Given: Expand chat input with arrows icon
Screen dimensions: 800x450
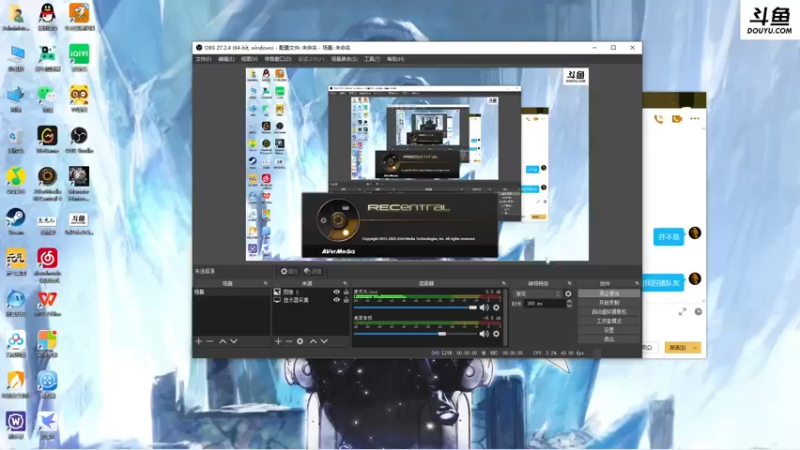Looking at the screenshot, I should pos(682,312).
